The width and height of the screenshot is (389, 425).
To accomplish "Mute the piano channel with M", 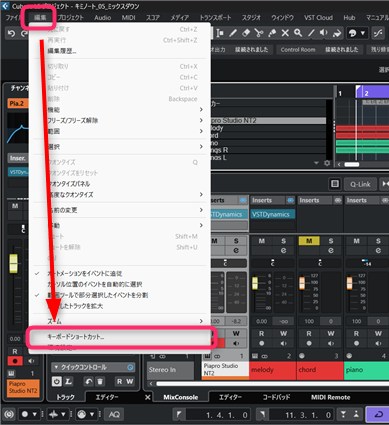I will pos(356,240).
